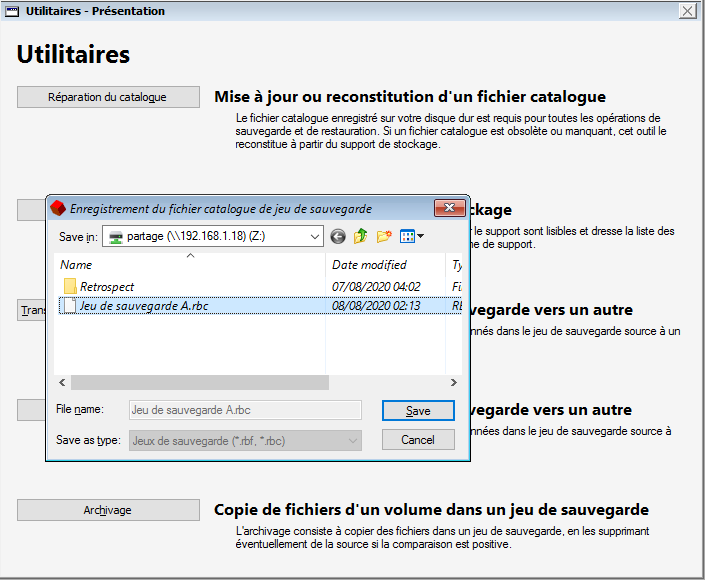Open the Retrospect folder

tap(106, 287)
